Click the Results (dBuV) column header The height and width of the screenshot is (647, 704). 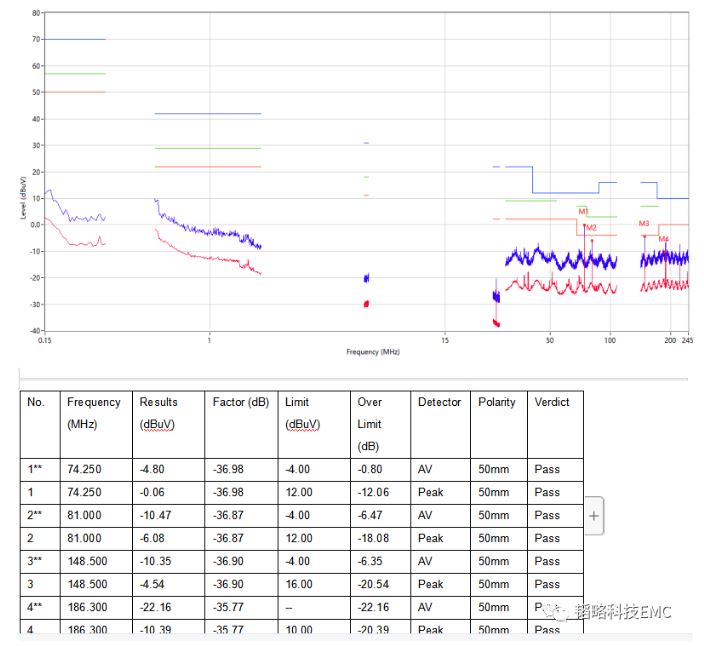point(158,412)
